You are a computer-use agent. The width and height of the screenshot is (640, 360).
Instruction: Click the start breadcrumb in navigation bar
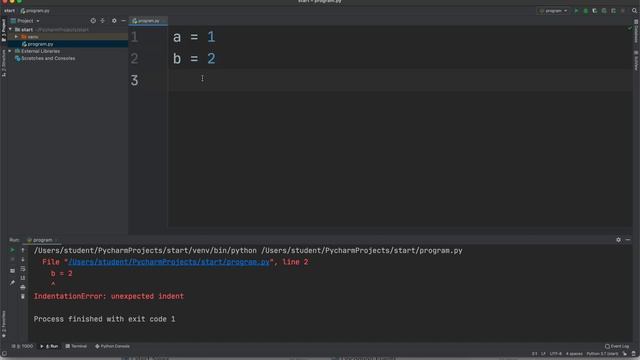tap(9, 11)
